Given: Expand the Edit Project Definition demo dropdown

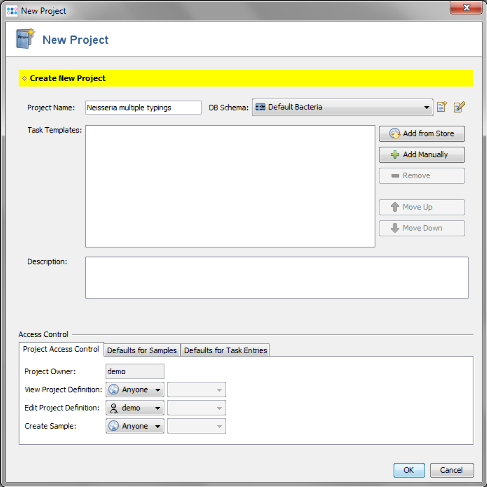Looking at the screenshot, I should [x=135, y=408].
